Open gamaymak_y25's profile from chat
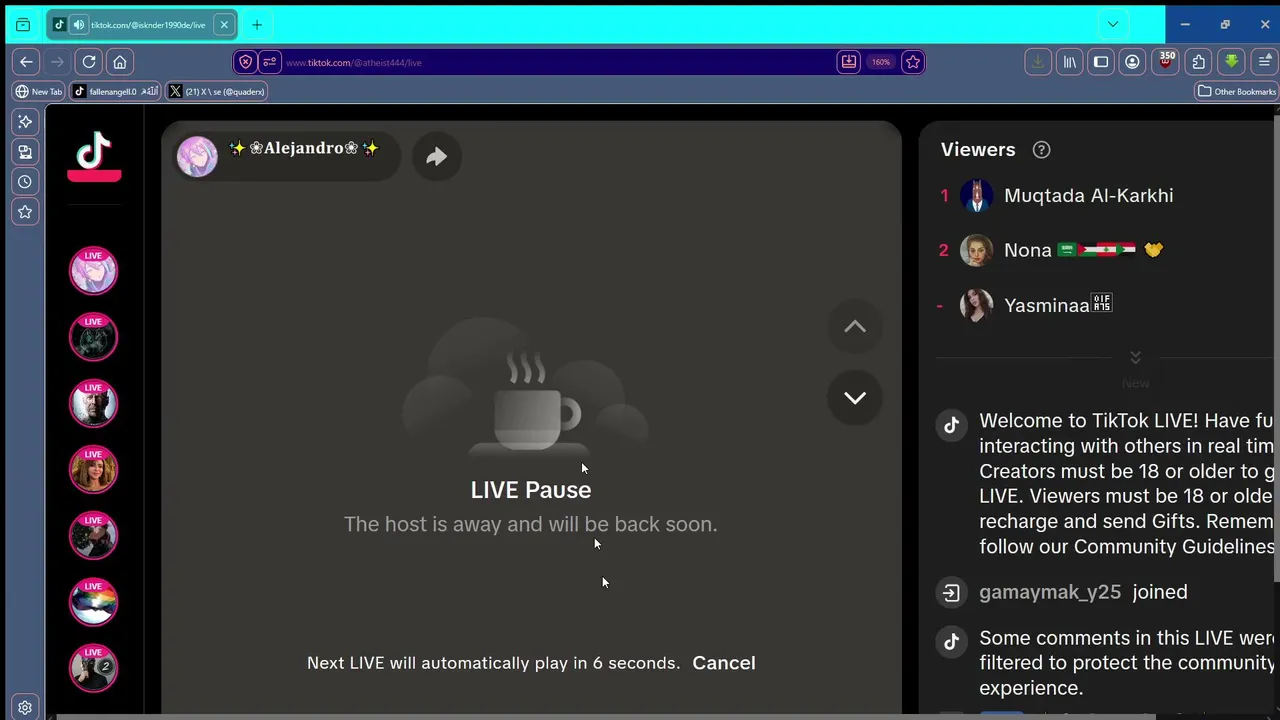Viewport: 1280px width, 720px height. coord(1050,592)
